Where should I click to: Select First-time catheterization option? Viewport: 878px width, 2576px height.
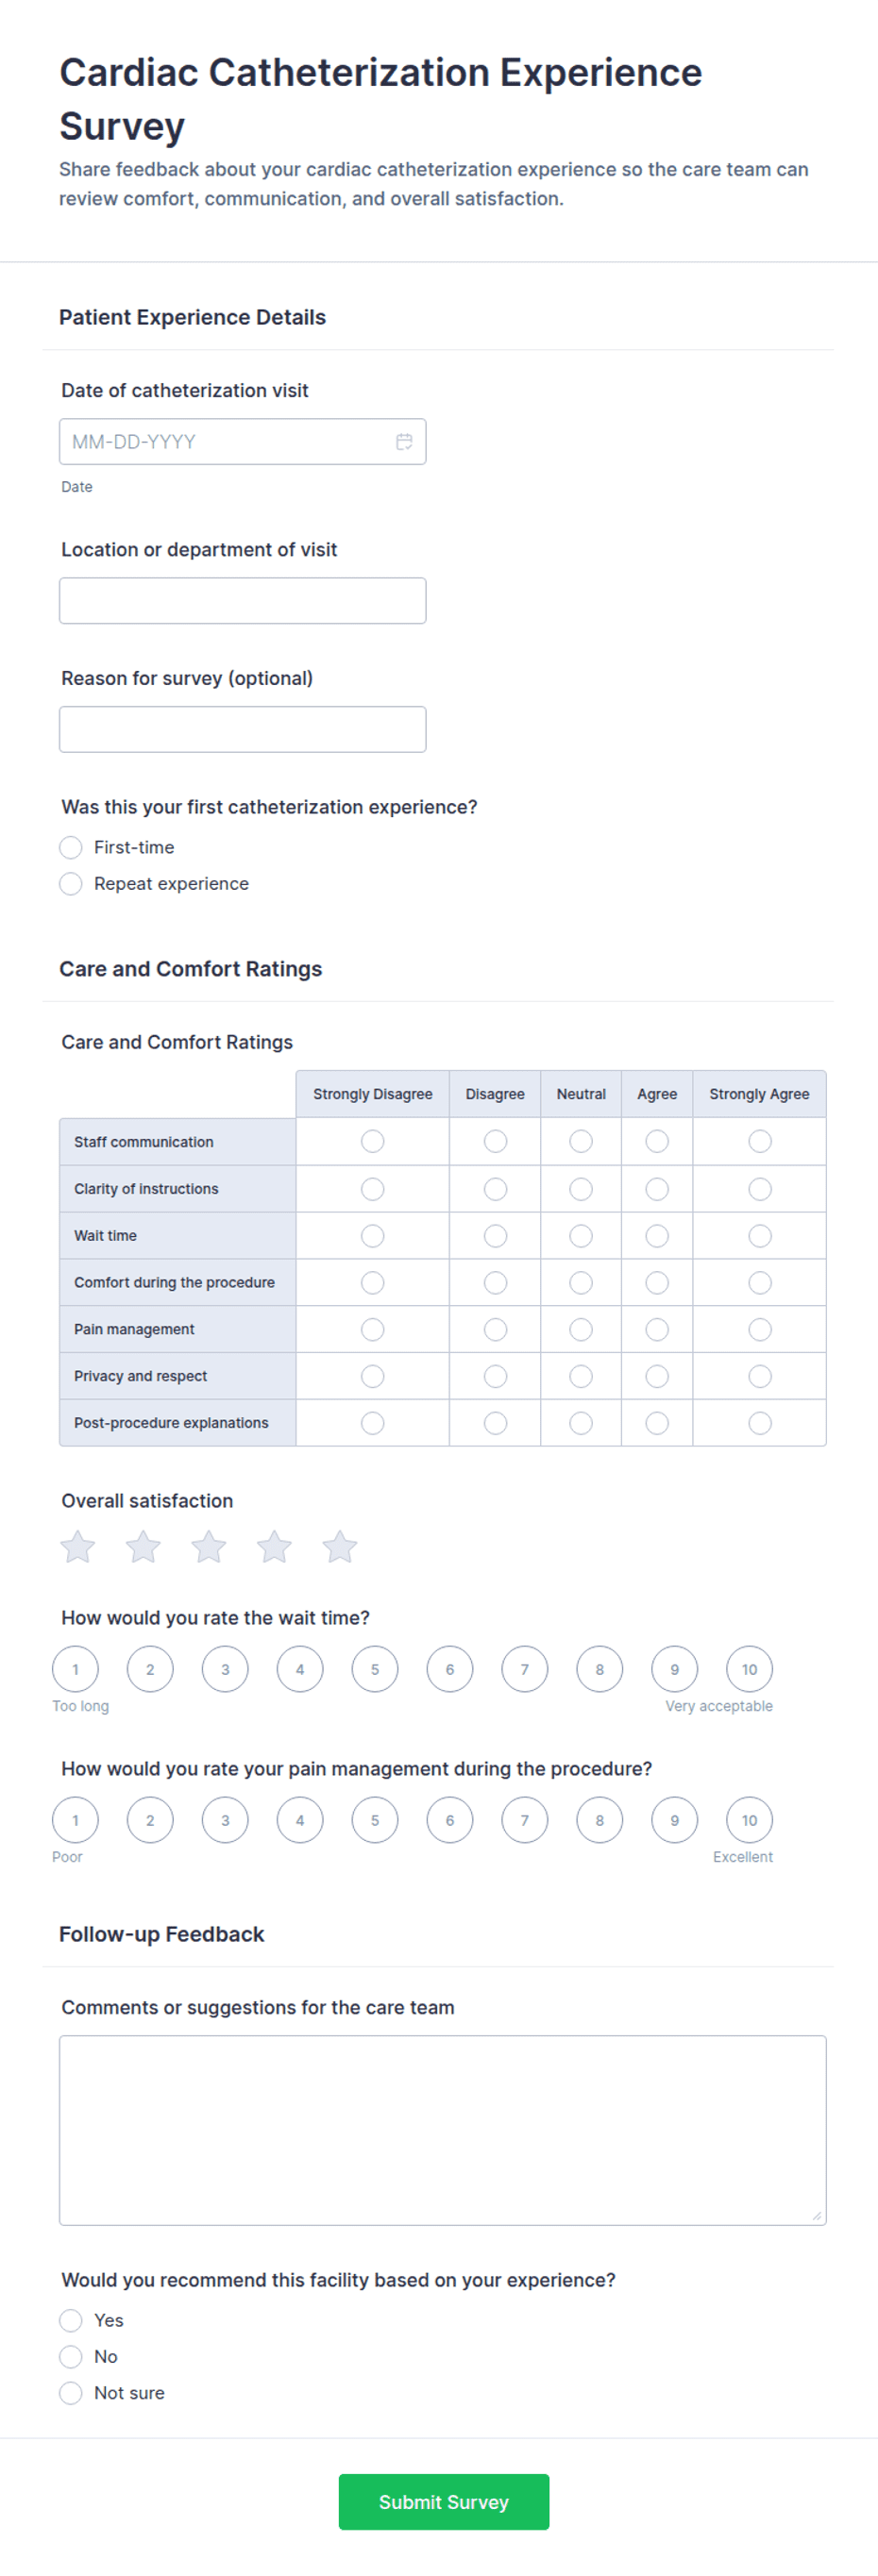pos(71,848)
